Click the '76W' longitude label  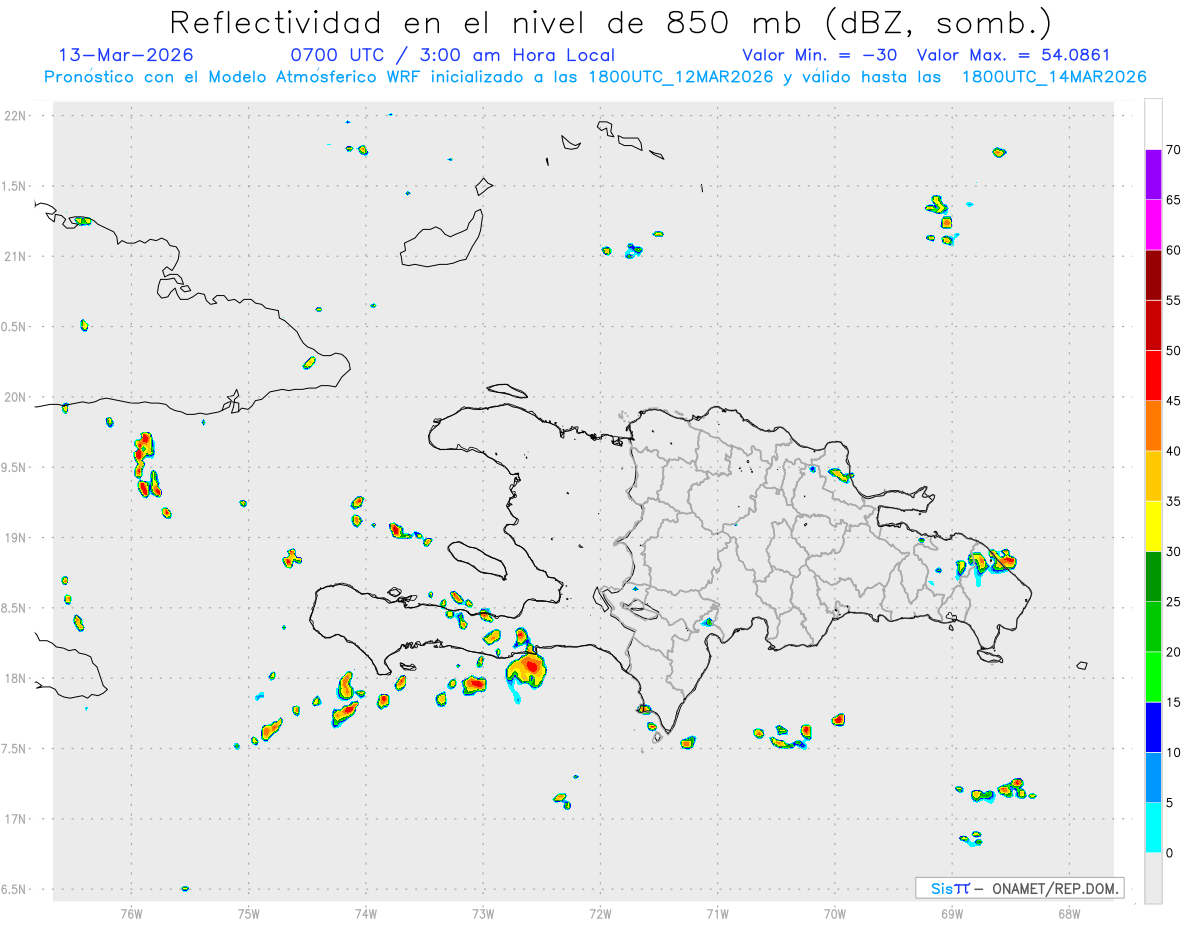pos(131,912)
